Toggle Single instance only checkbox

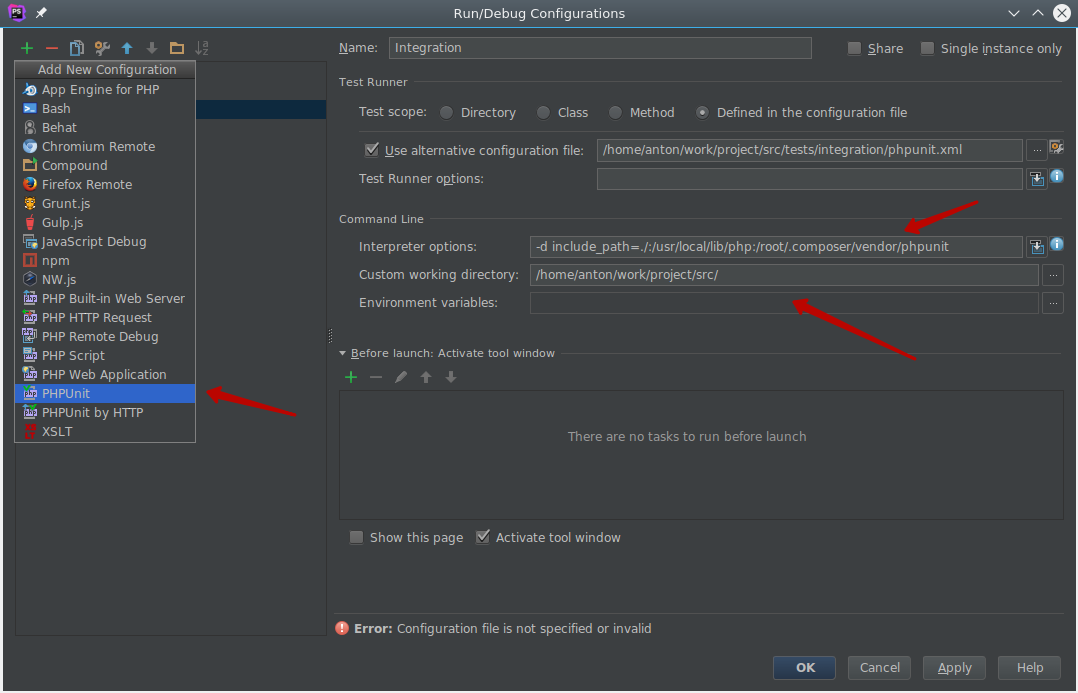click(x=927, y=48)
